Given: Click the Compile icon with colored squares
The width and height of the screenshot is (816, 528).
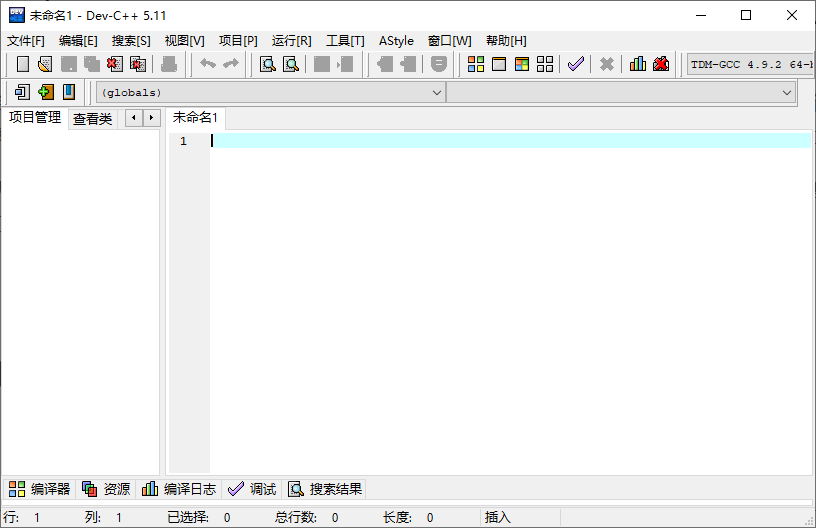Looking at the screenshot, I should click(476, 64).
